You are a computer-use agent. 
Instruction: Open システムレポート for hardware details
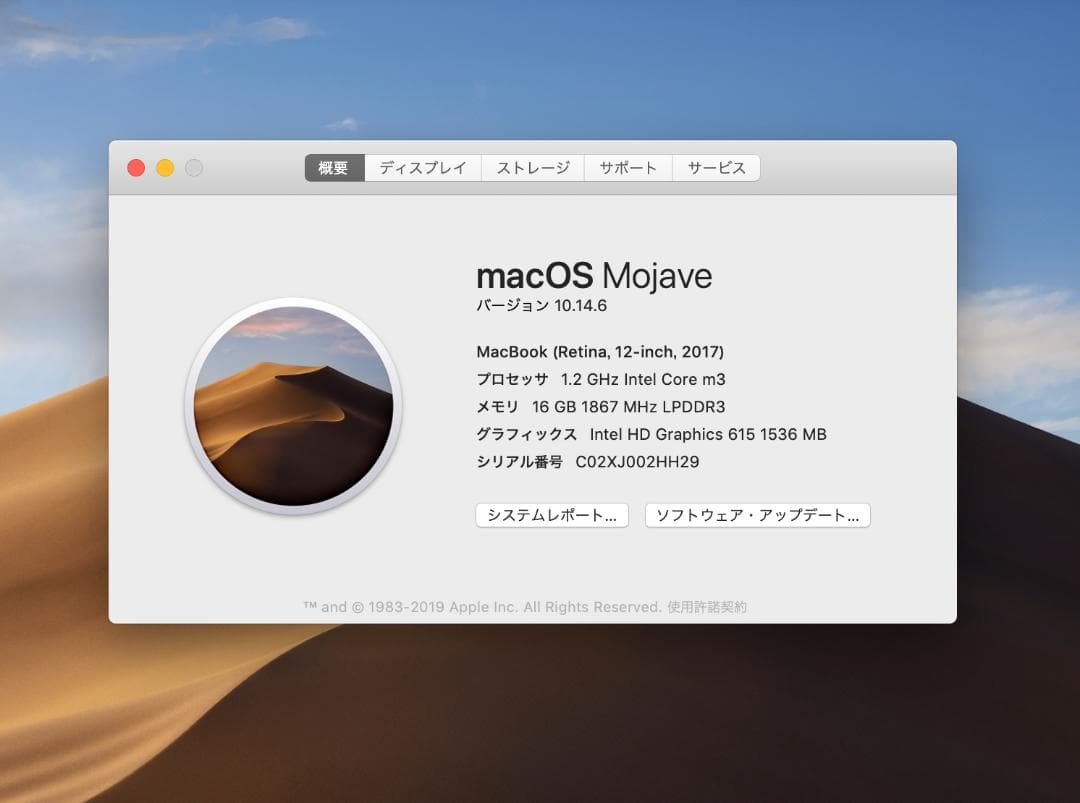(551, 515)
